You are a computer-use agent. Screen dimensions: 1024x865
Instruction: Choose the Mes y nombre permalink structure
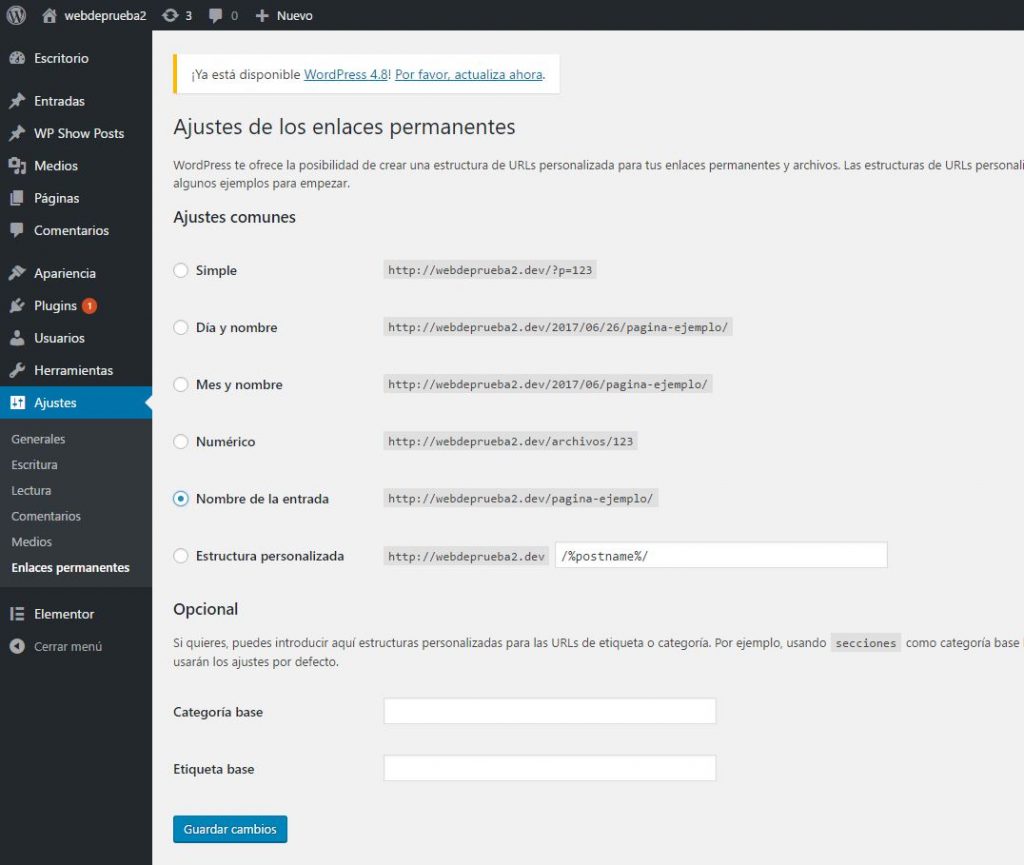tap(181, 385)
